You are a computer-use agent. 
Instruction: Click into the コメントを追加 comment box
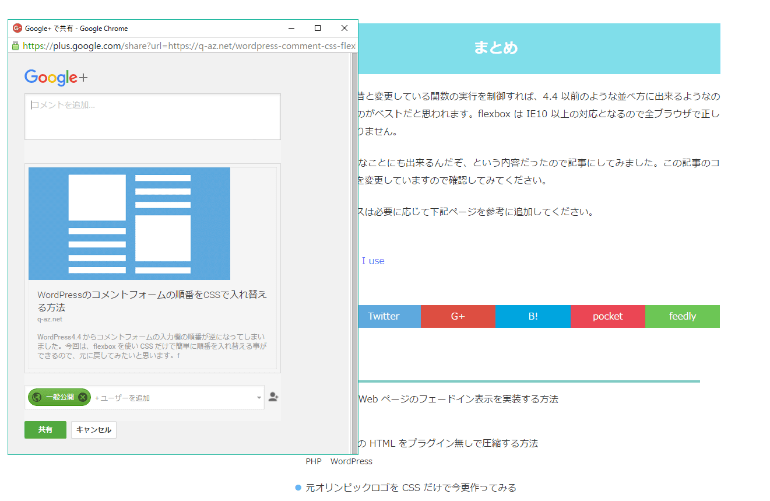click(x=152, y=116)
